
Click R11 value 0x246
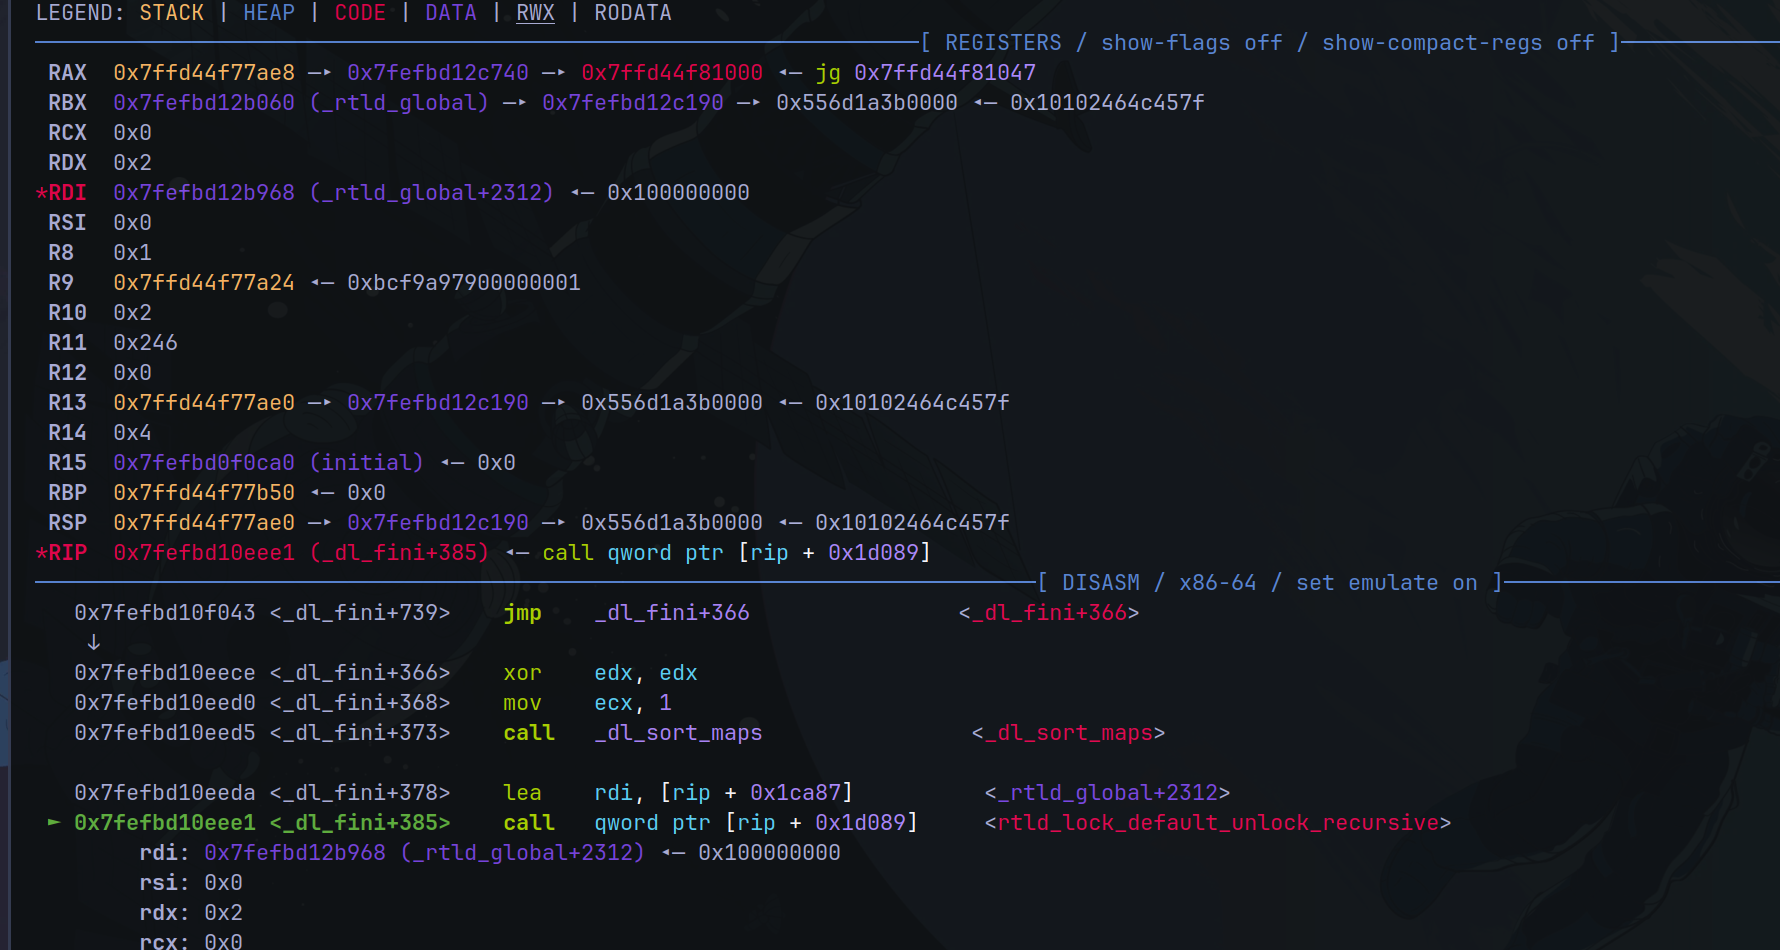145,343
